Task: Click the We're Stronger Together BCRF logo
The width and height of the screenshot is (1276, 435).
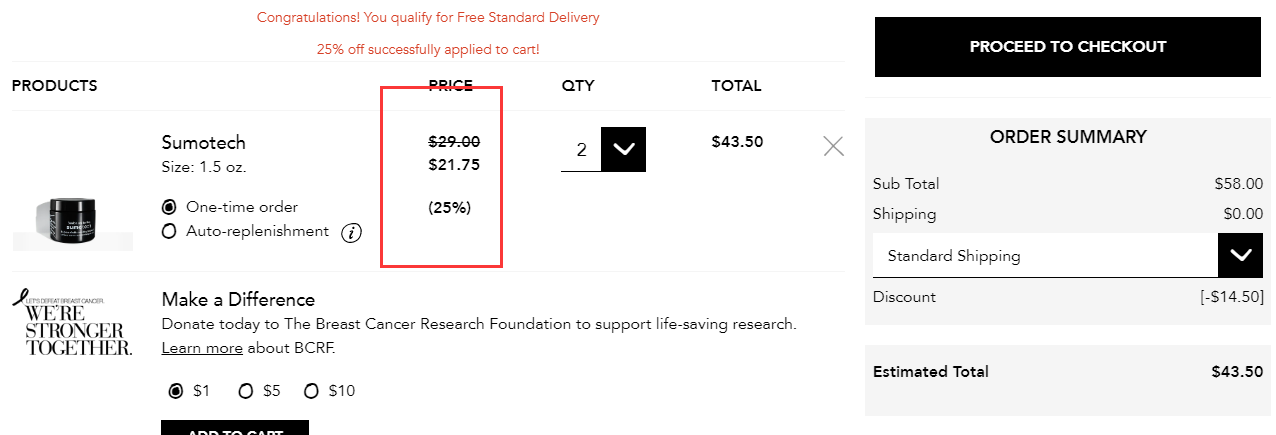Action: pyautogui.click(x=72, y=322)
